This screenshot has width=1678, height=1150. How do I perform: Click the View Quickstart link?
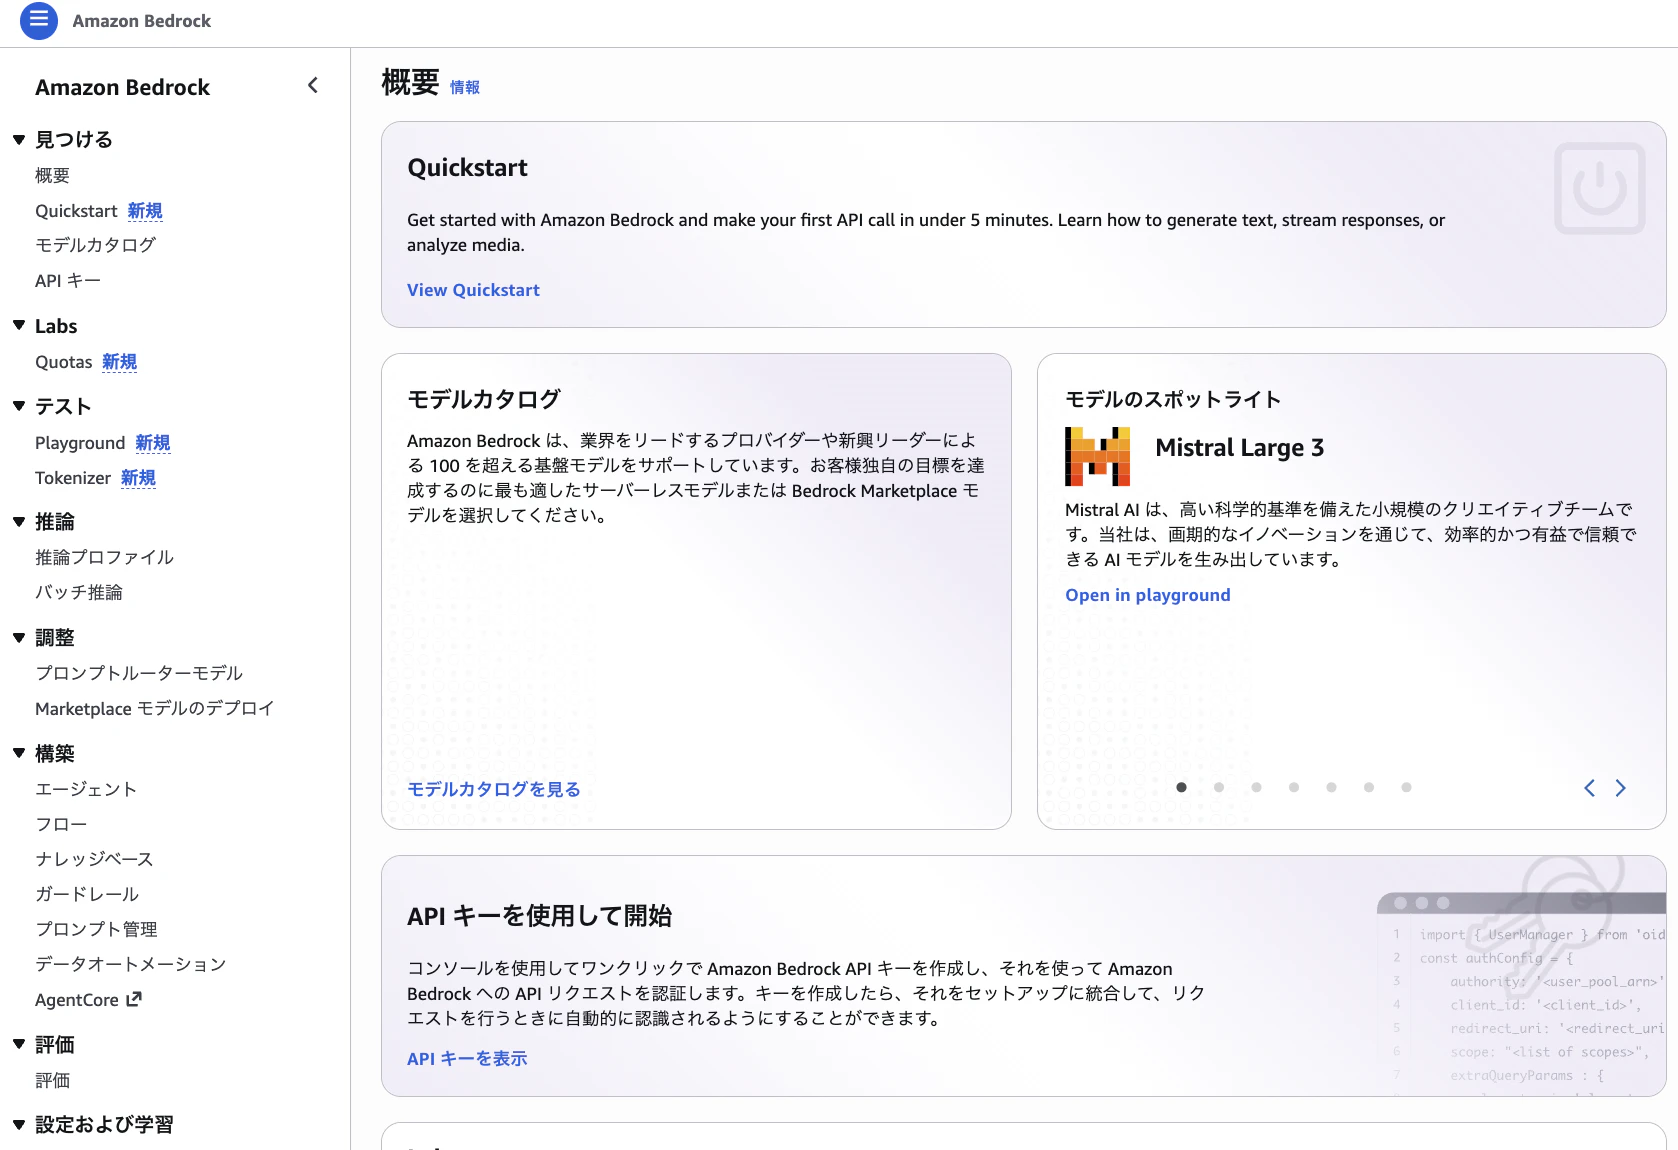pyautogui.click(x=473, y=290)
